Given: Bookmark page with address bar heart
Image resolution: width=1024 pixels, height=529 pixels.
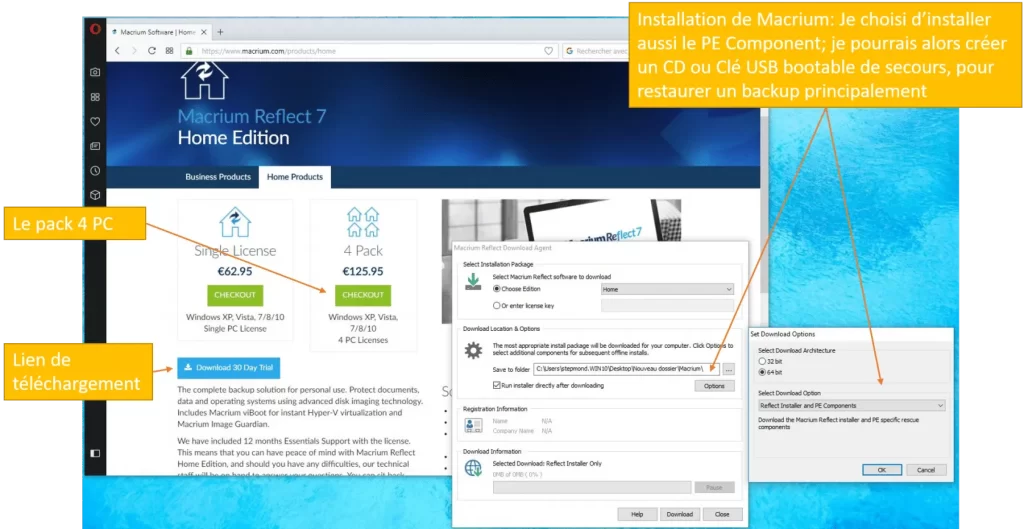Looking at the screenshot, I should 549,50.
